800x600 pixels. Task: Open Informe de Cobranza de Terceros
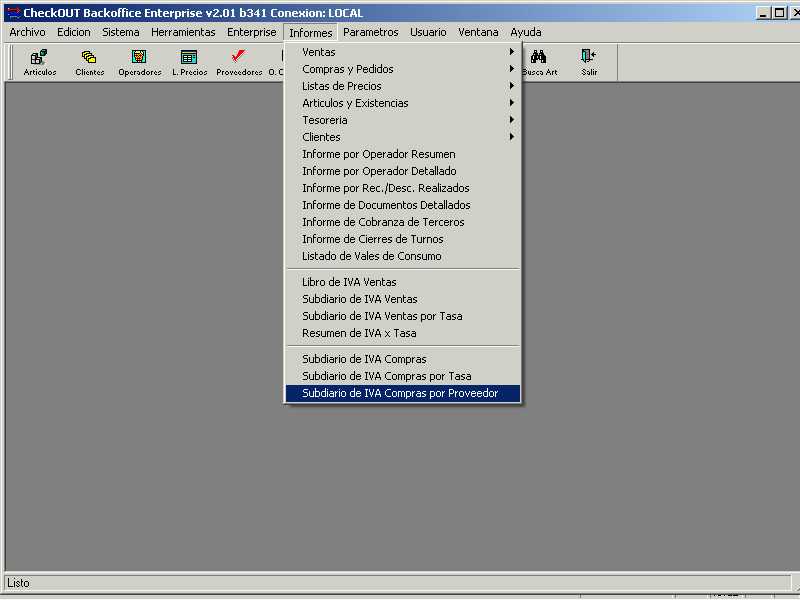[x=403, y=222]
